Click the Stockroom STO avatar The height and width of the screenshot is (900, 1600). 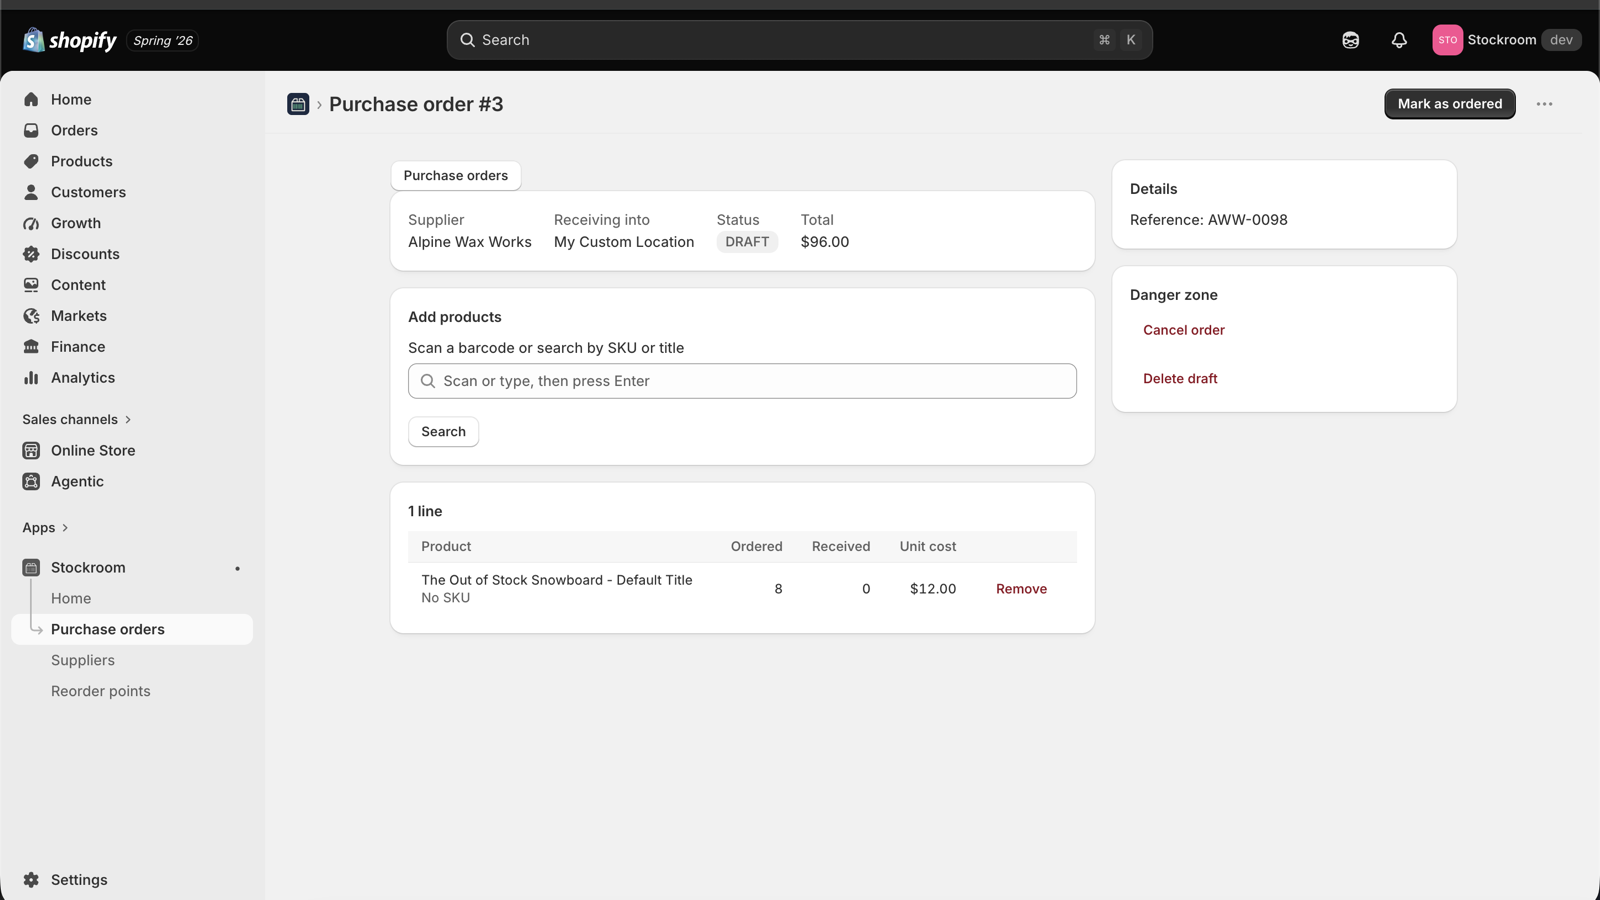pos(1447,40)
